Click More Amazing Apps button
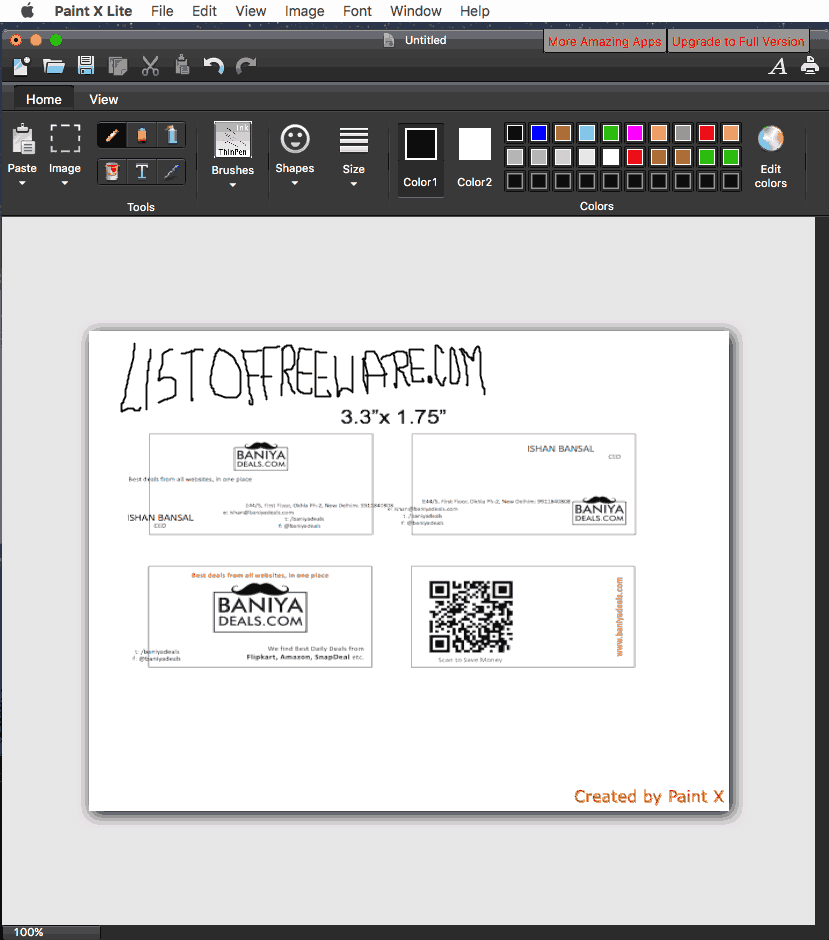This screenshot has width=829, height=940. point(605,41)
